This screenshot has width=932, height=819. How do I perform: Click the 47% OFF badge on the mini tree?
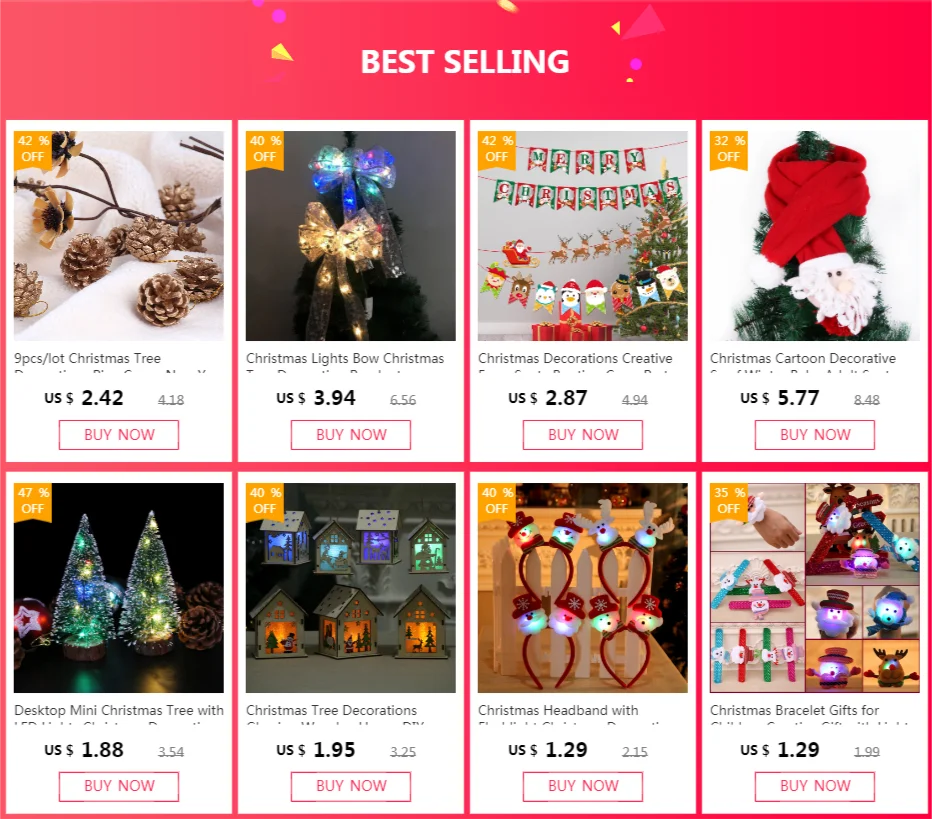pos(33,501)
